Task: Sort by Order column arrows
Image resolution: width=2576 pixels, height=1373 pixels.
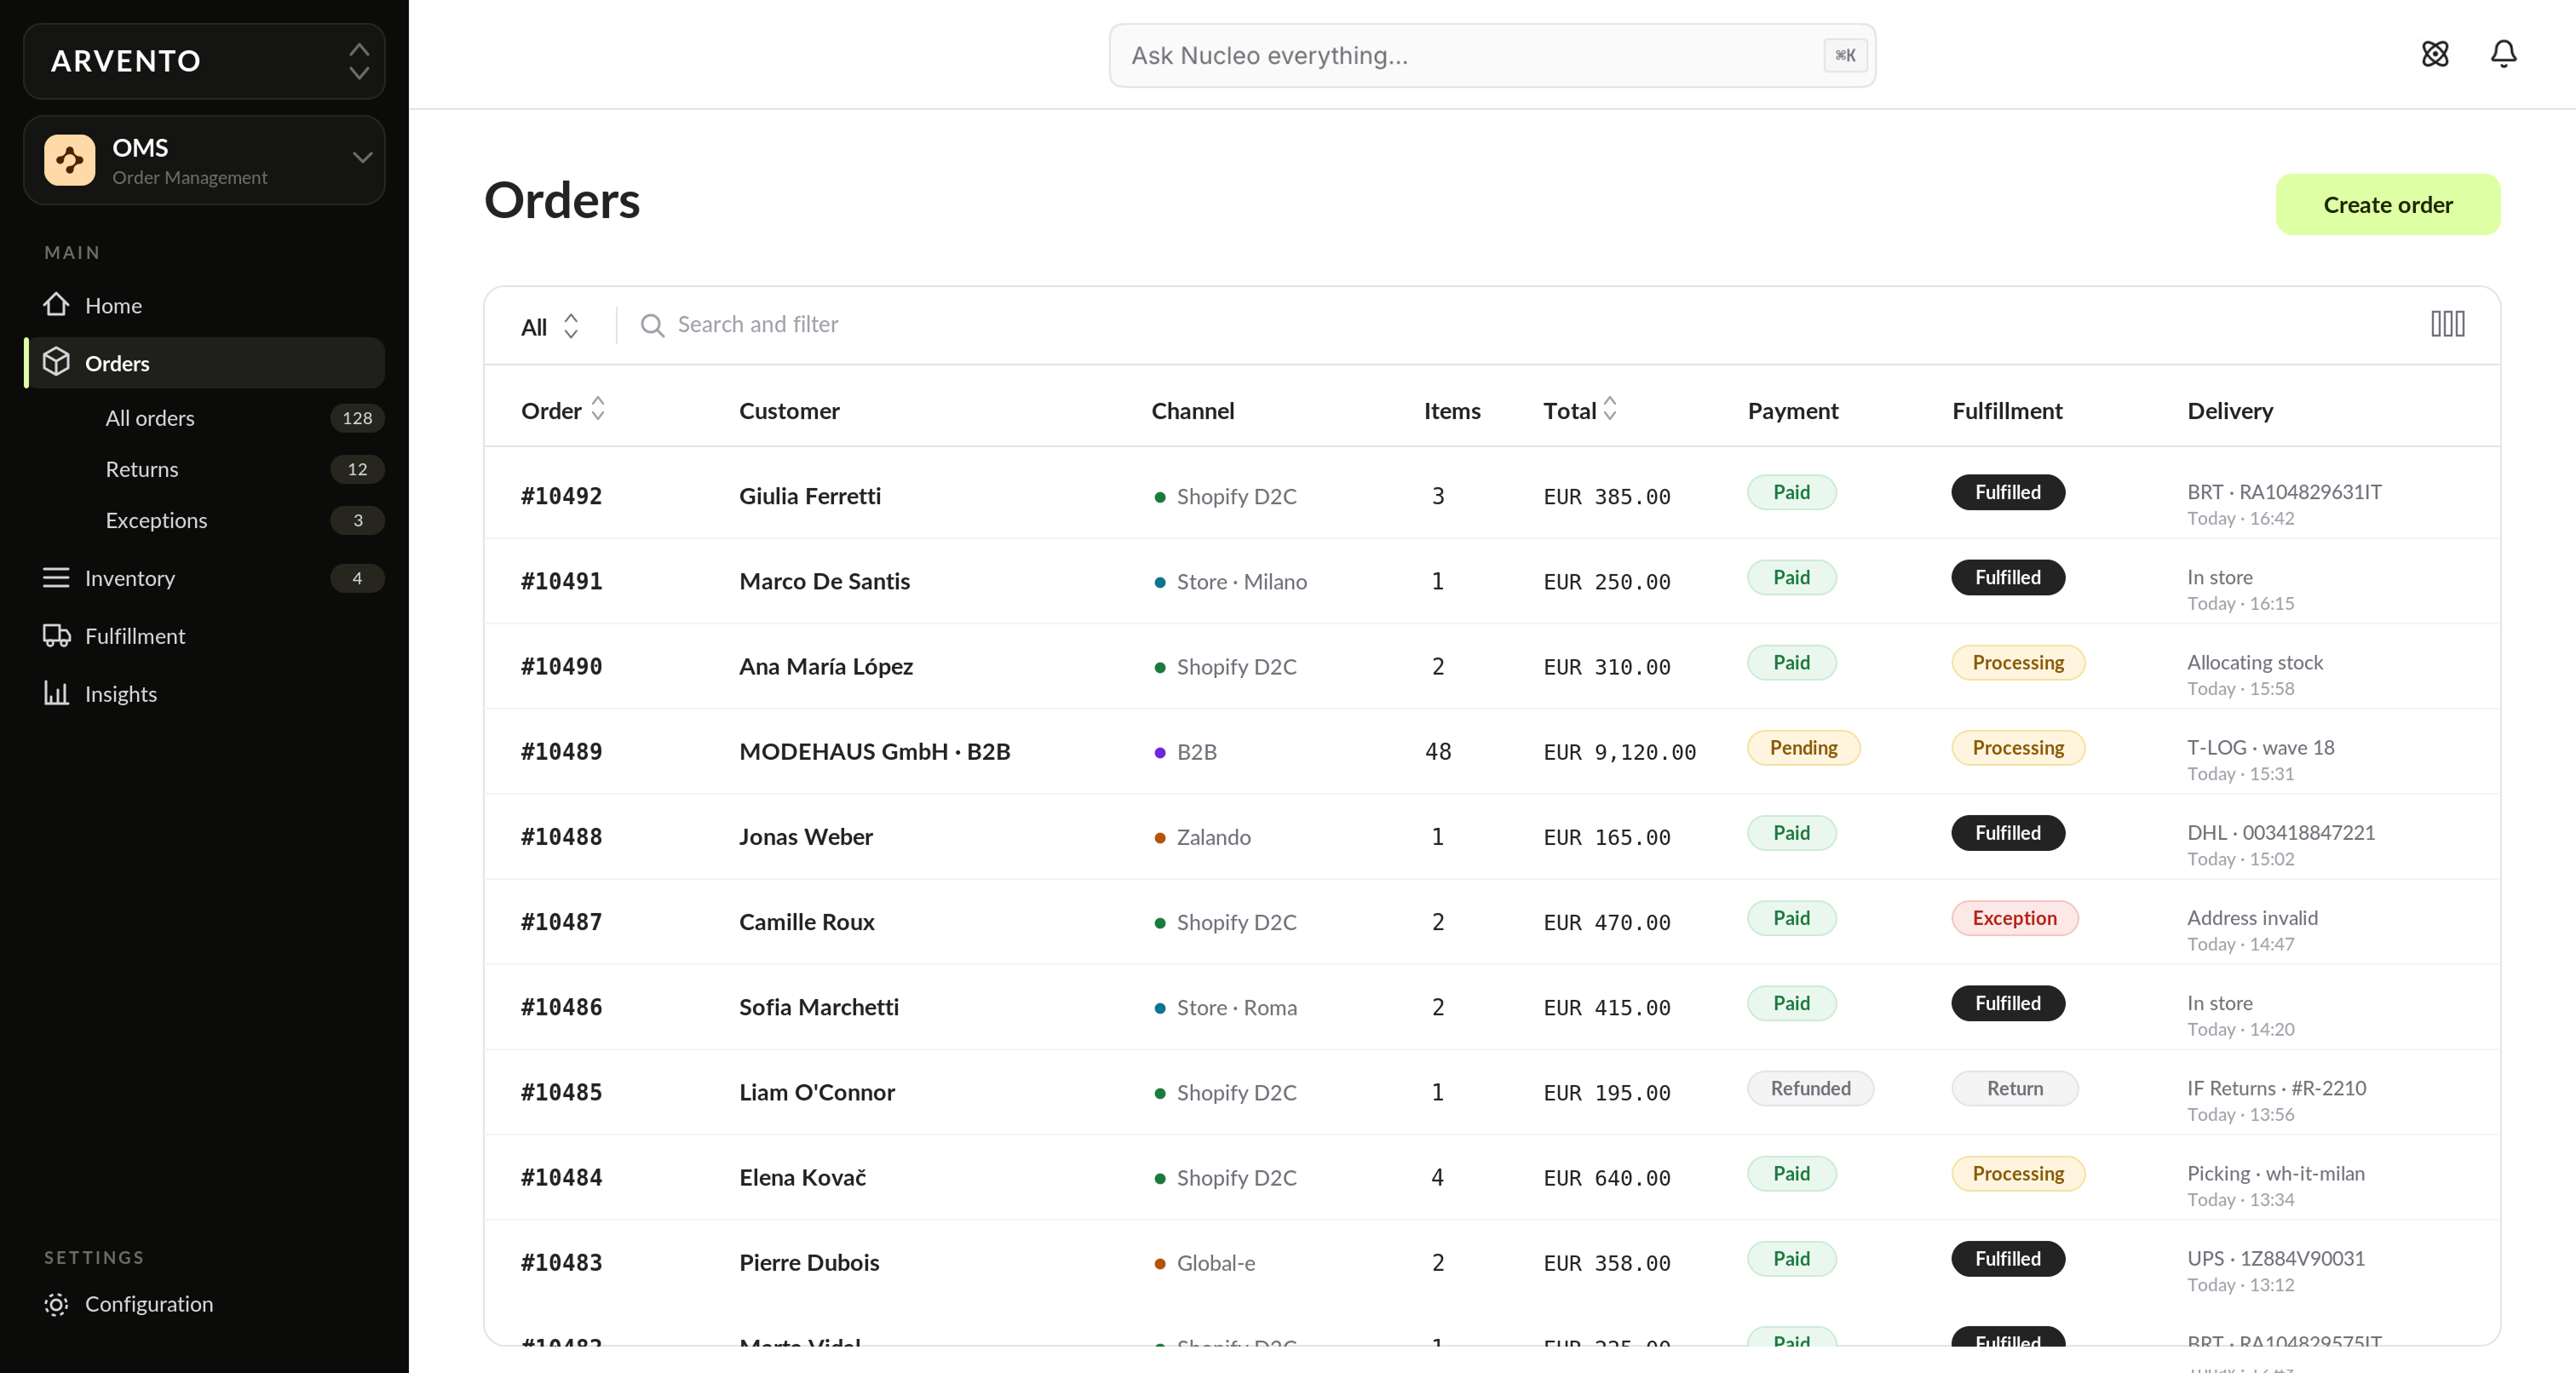Action: [598, 408]
